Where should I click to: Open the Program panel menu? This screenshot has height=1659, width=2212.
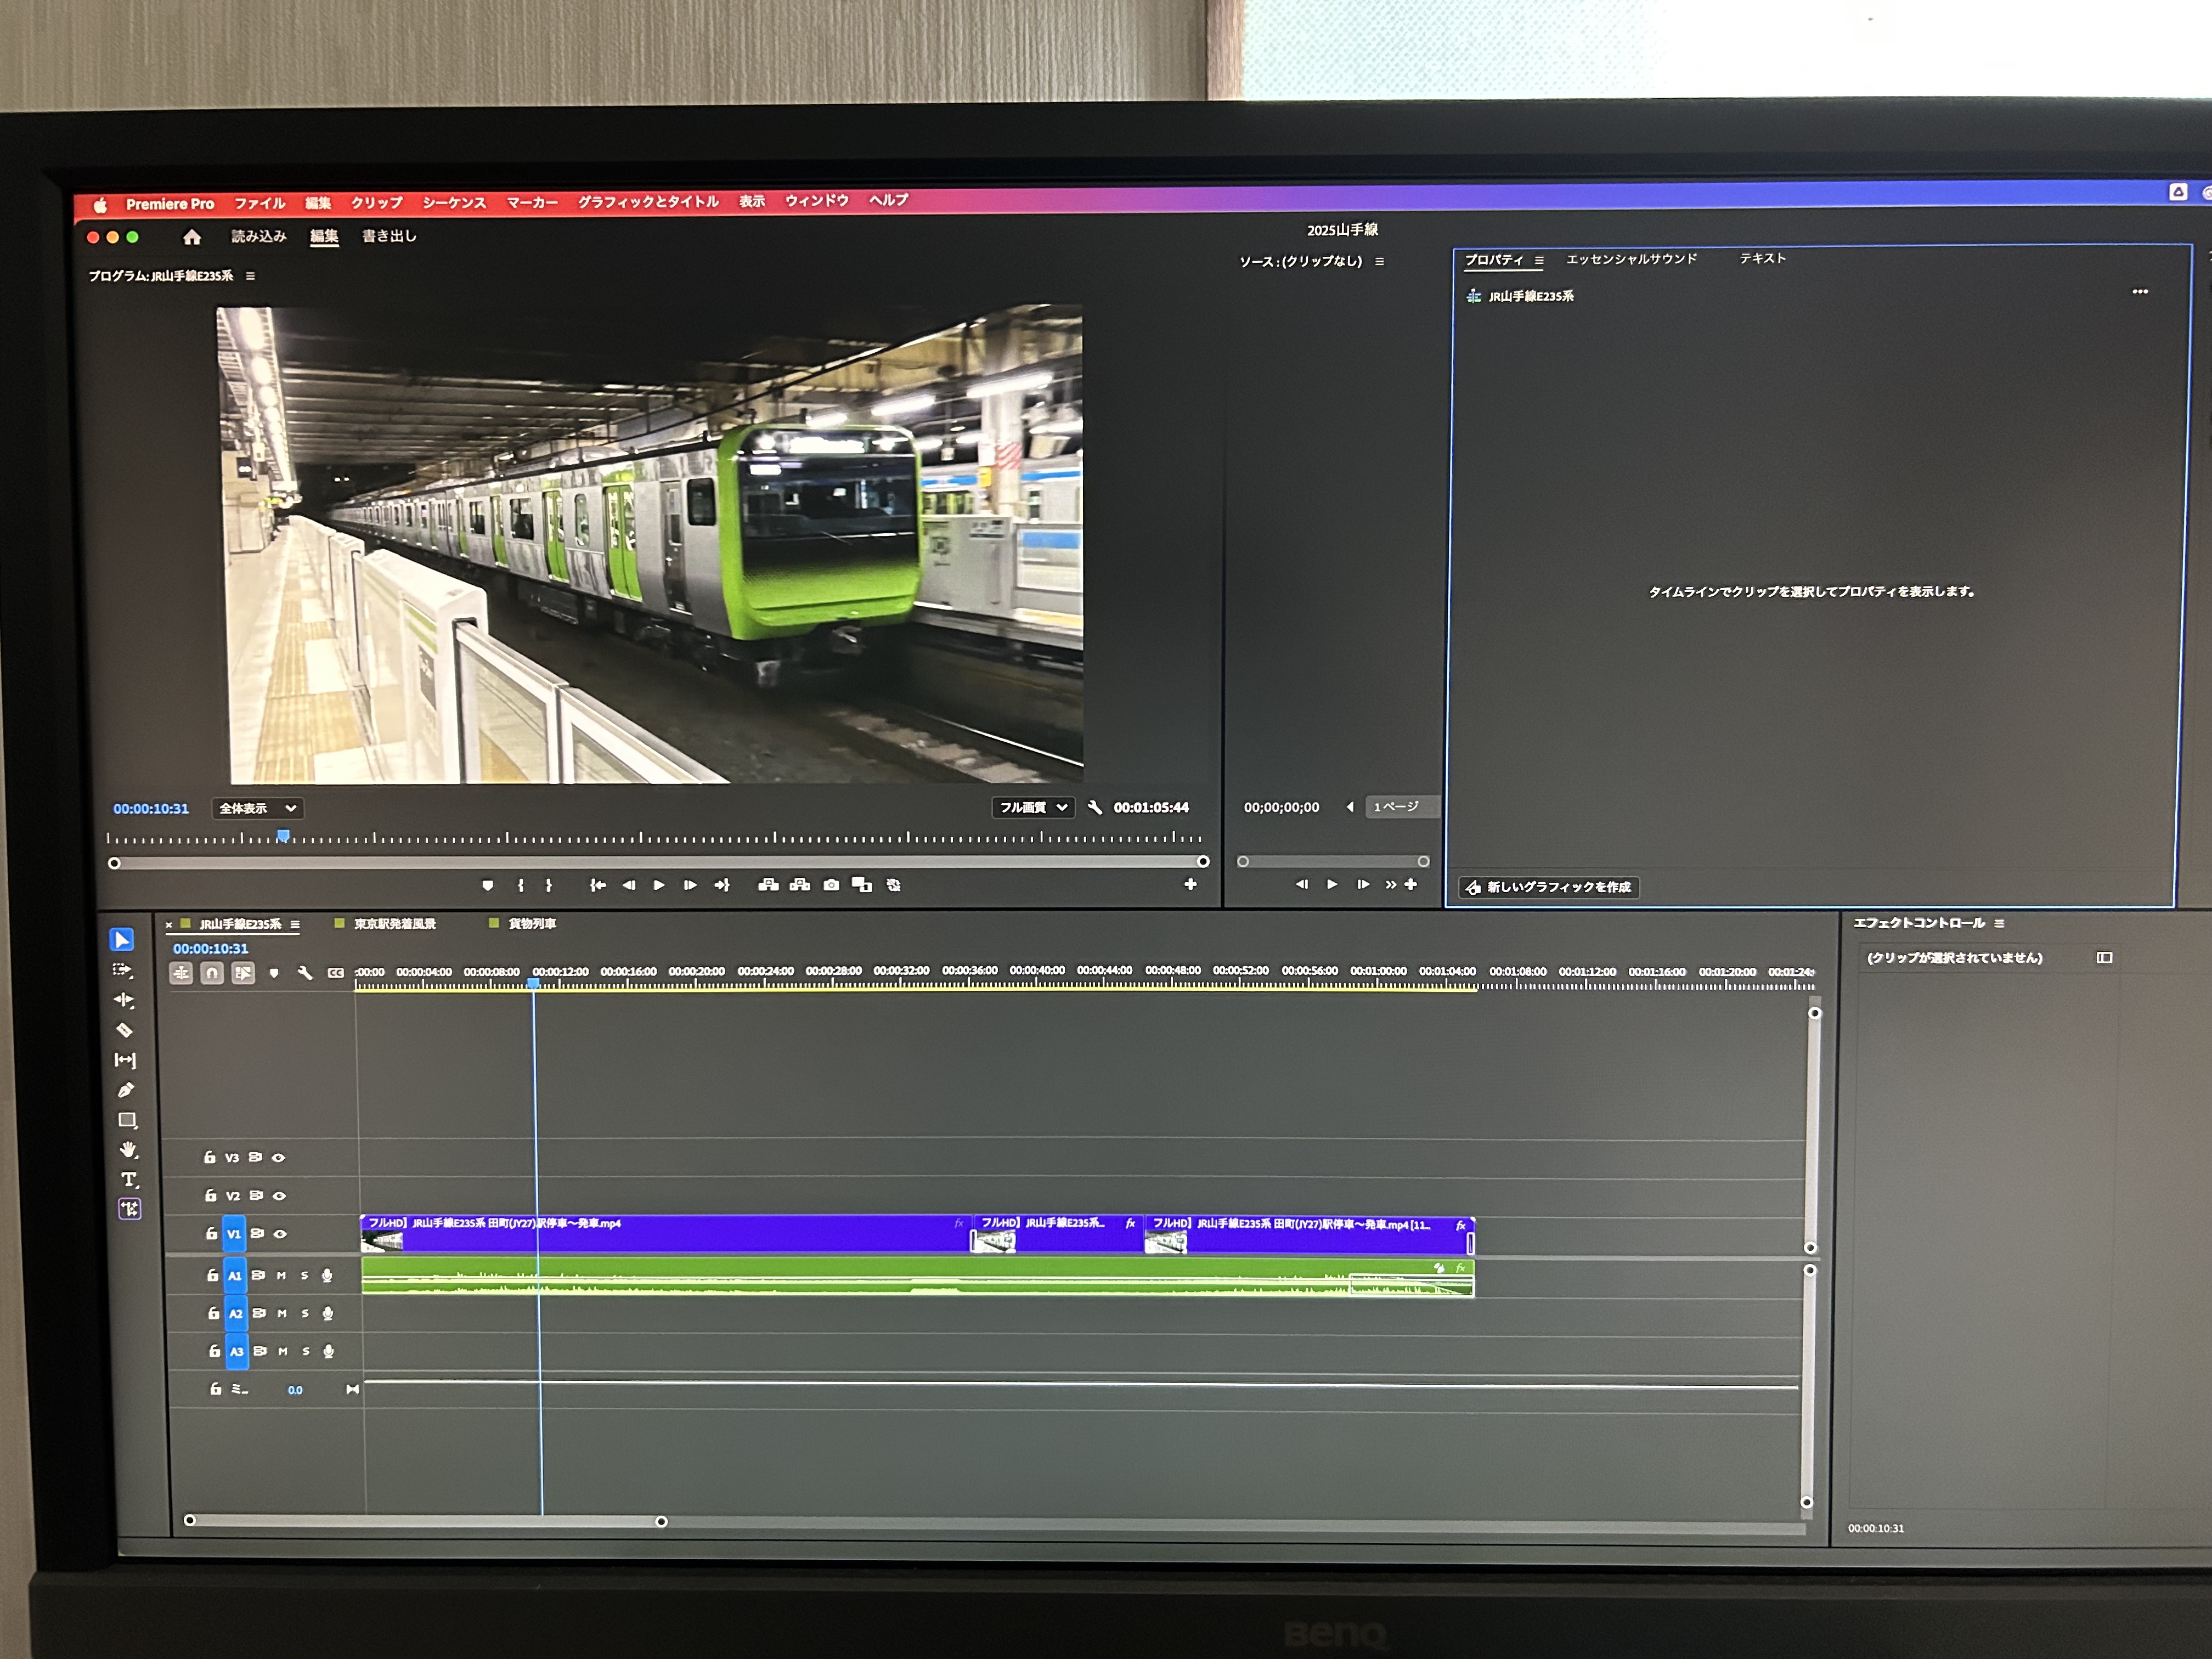pyautogui.click(x=250, y=276)
